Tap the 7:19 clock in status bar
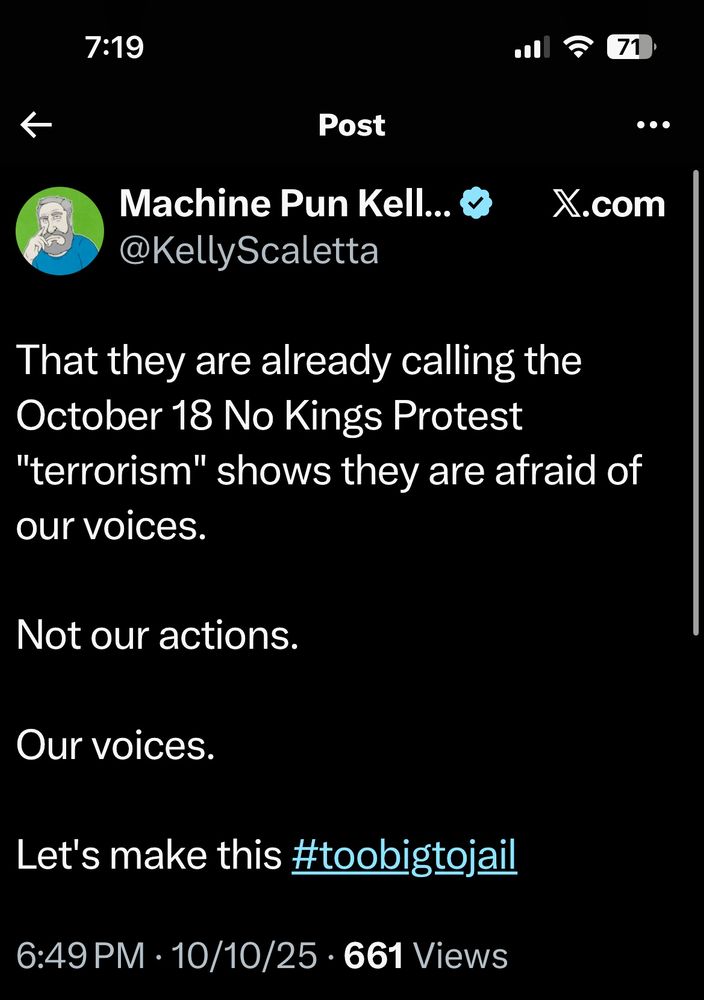Image resolution: width=704 pixels, height=1000 pixels. pos(115,47)
